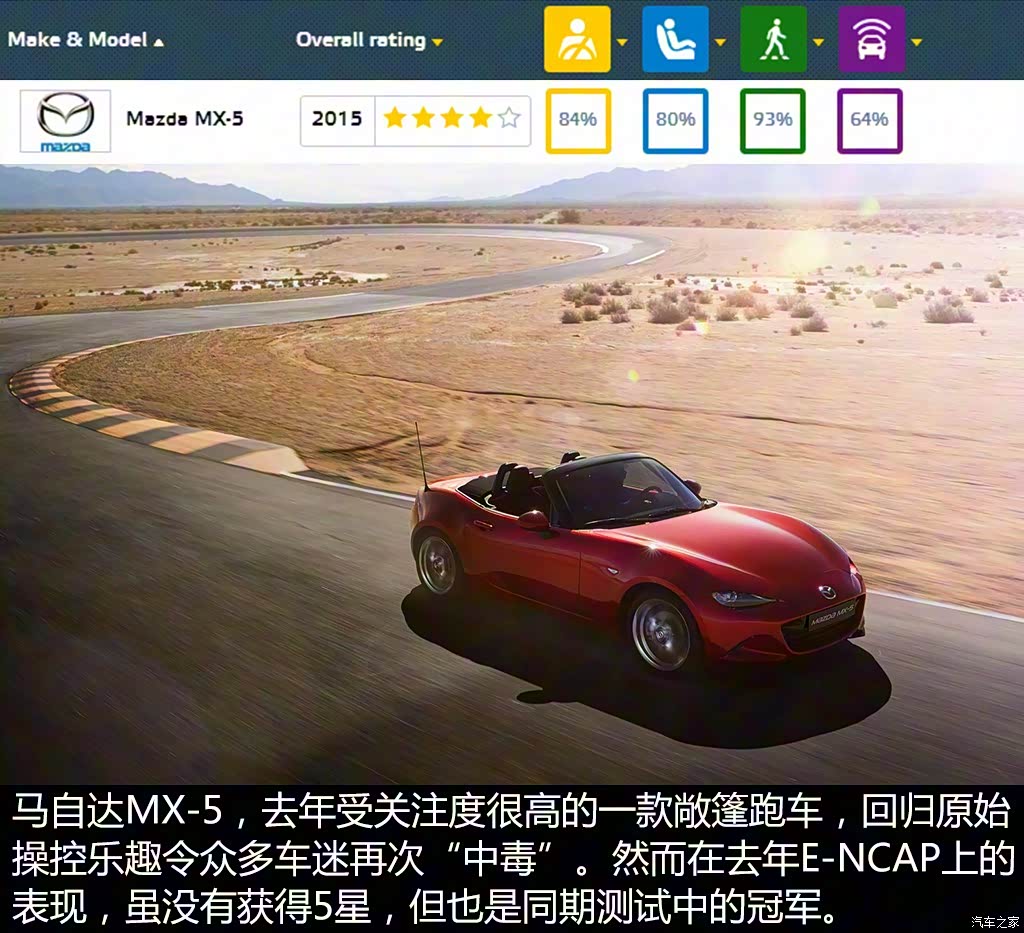This screenshot has width=1024, height=933.
Task: Select the 64% safety assist score box
Action: click(x=869, y=120)
